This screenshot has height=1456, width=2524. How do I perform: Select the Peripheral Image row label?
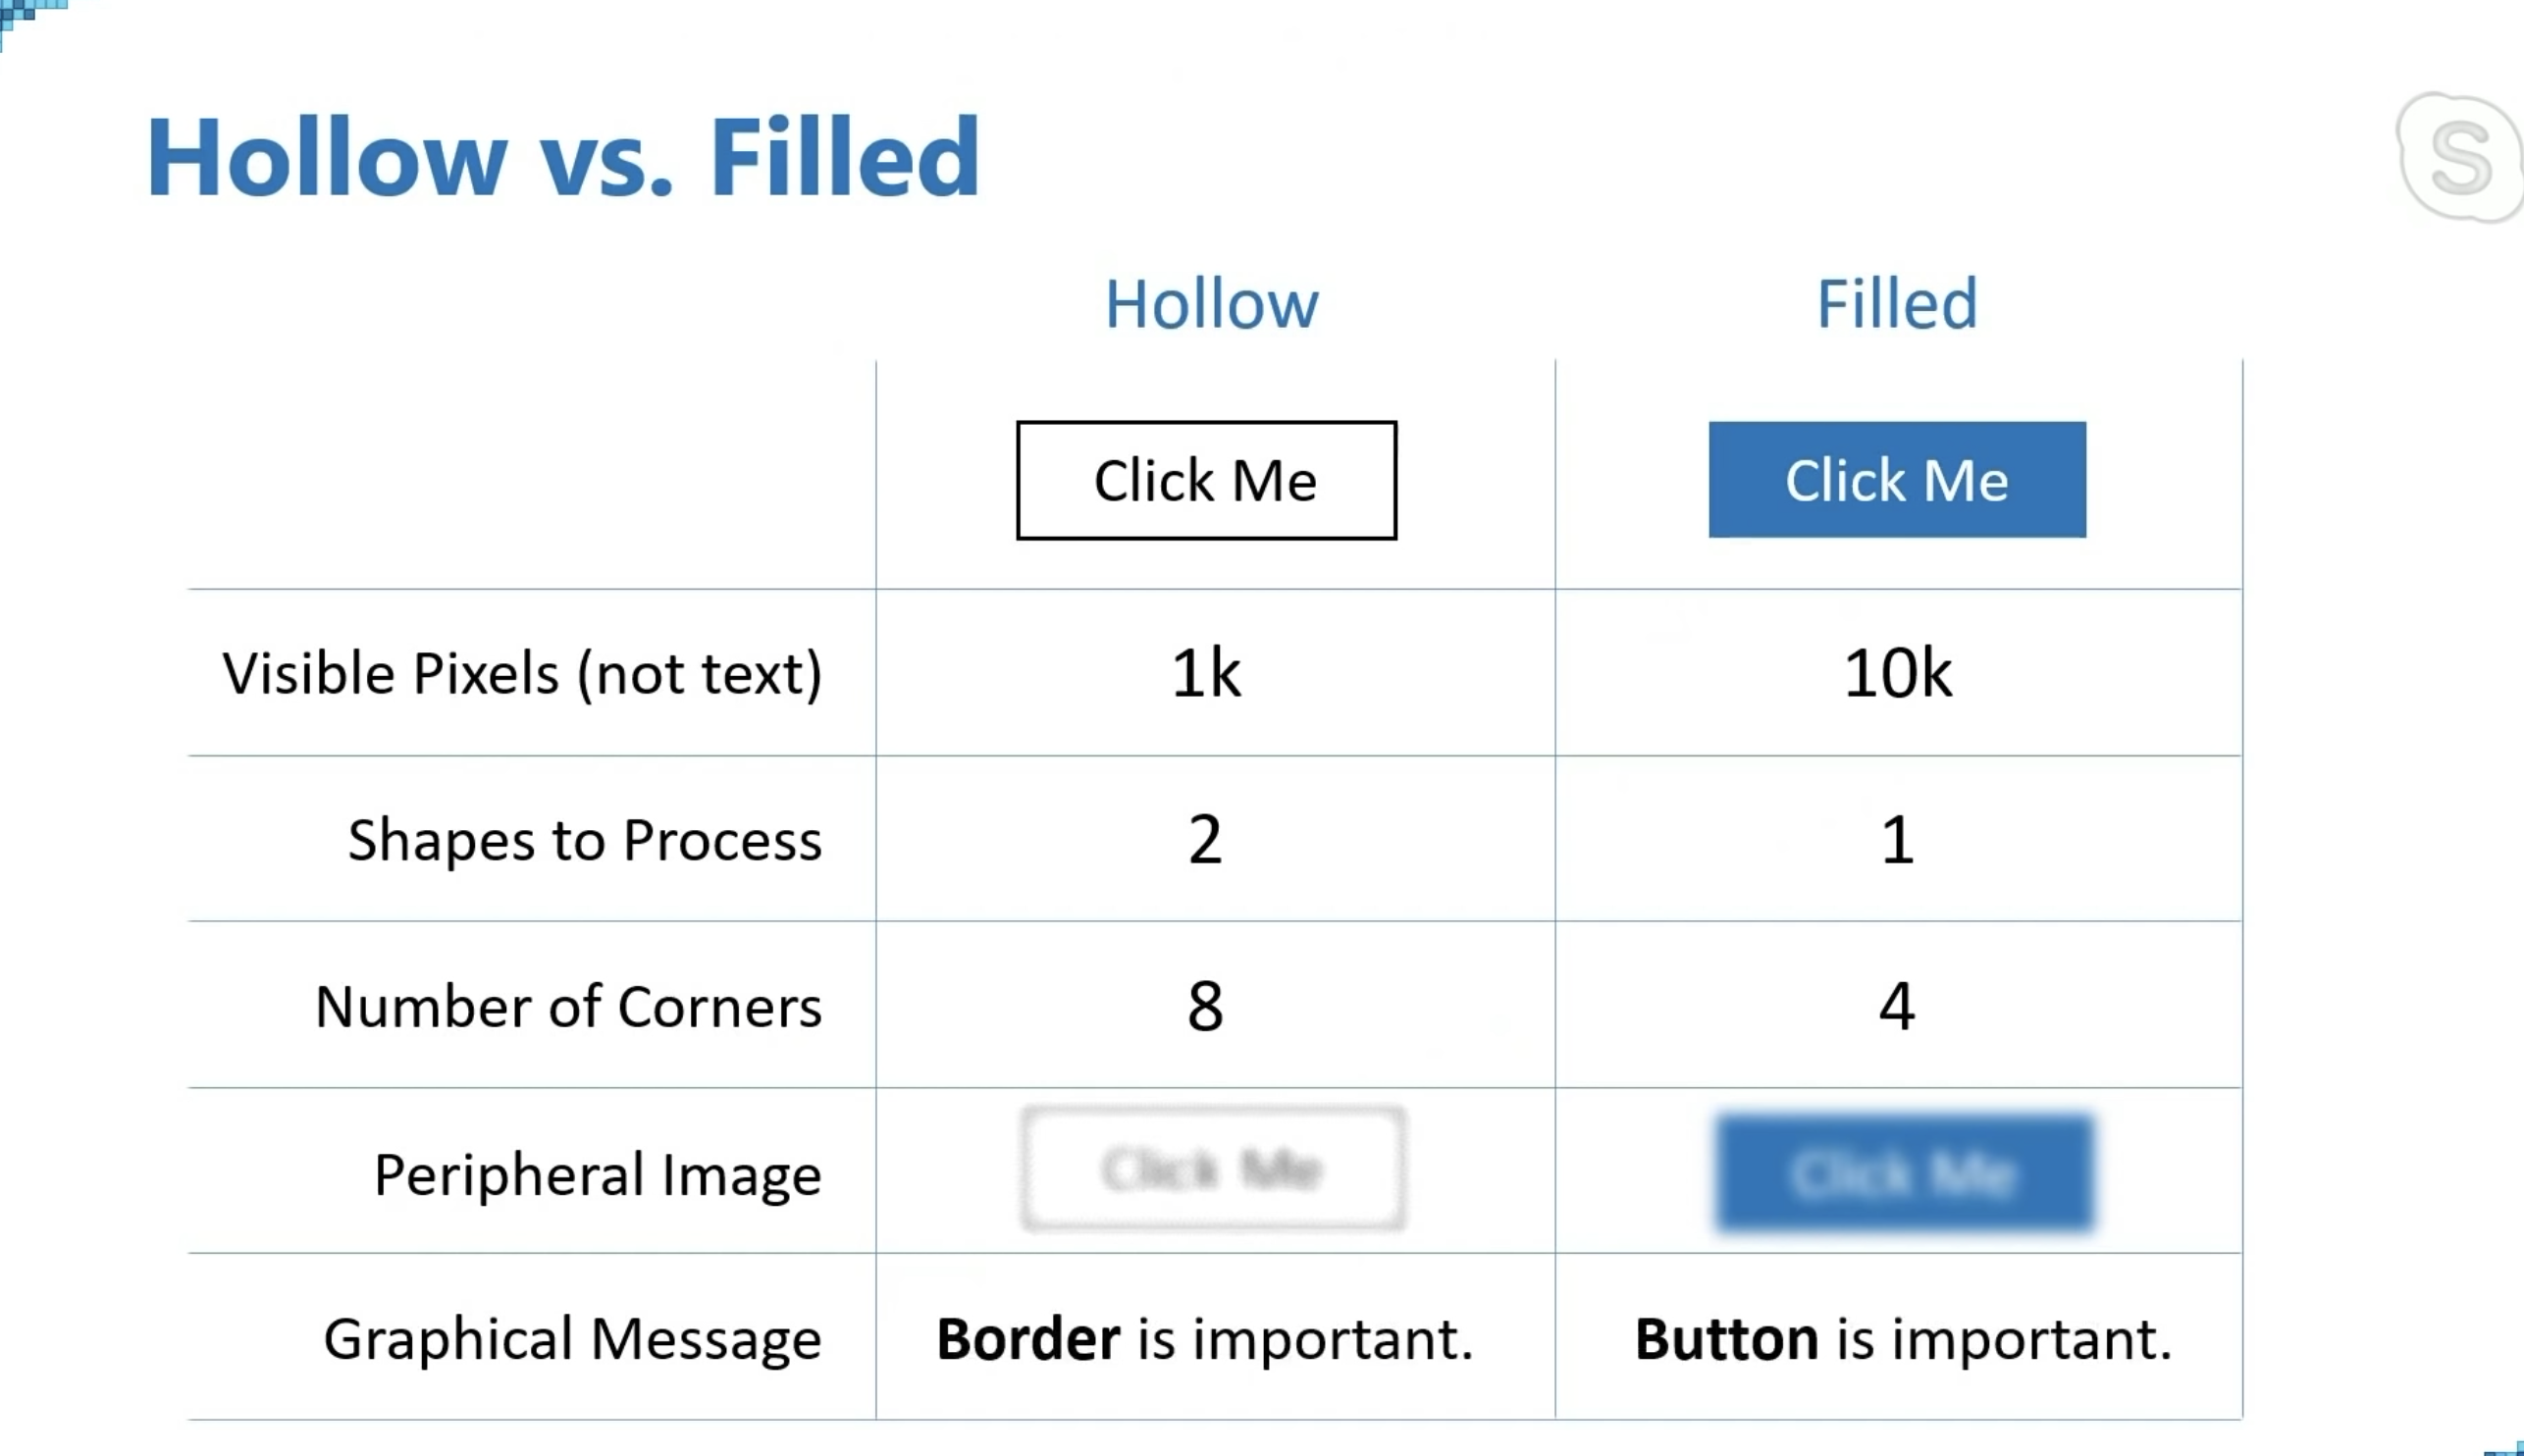pos(598,1174)
